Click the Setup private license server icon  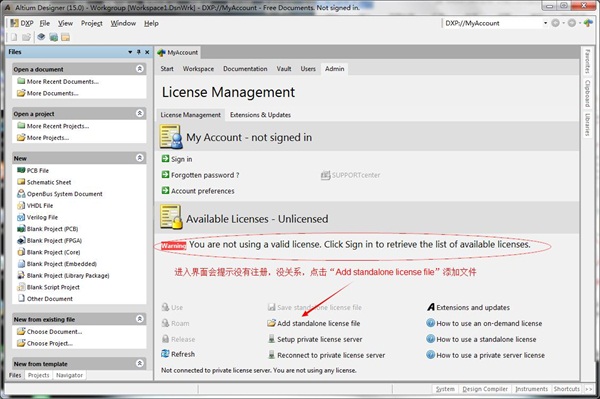click(x=271, y=339)
